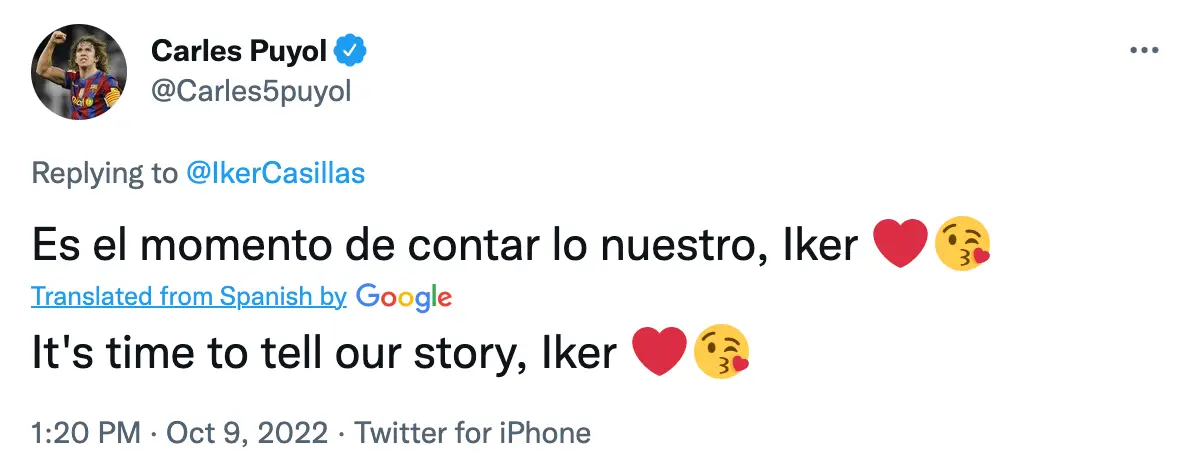Click the red heart in Spanish tweet
1190x476 pixels.
click(900, 245)
